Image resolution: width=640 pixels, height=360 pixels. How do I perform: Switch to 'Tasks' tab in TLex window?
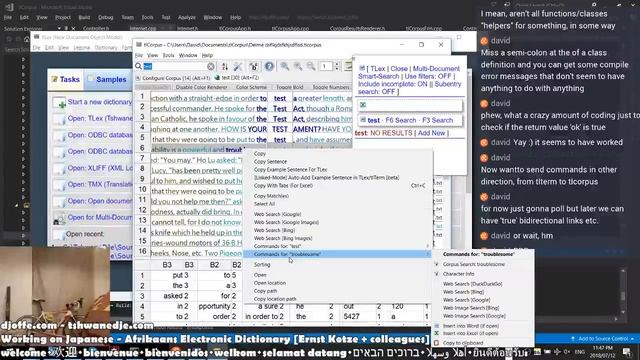(66, 79)
